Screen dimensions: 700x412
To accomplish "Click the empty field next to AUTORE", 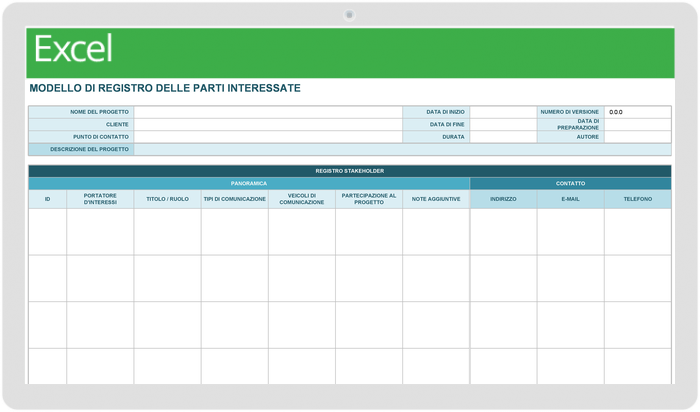I will tap(638, 137).
